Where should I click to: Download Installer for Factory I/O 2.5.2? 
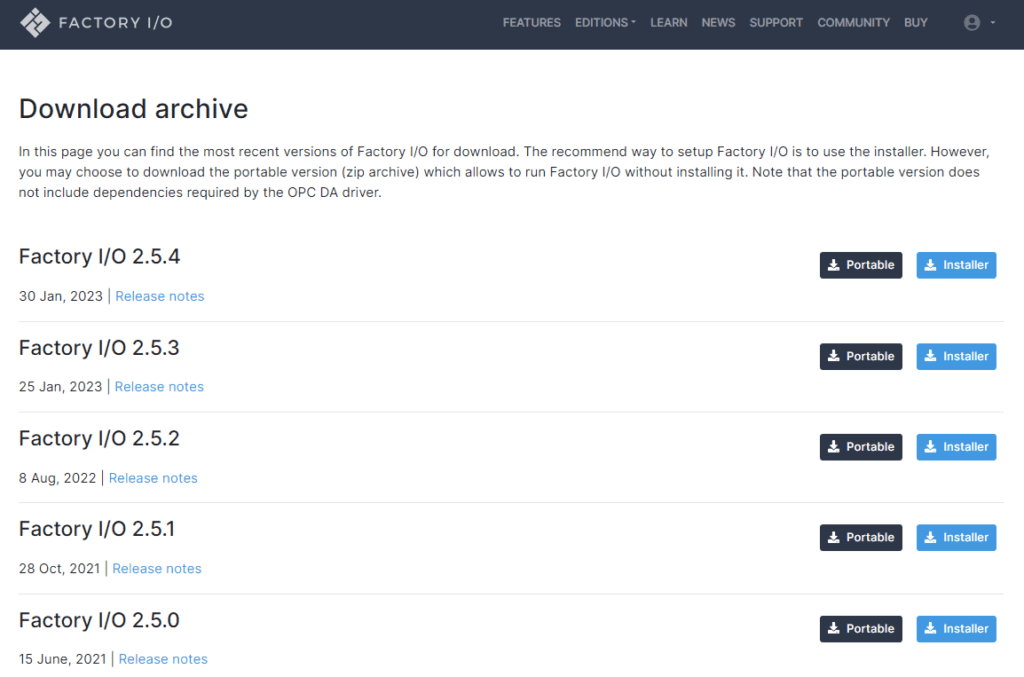[x=956, y=447]
